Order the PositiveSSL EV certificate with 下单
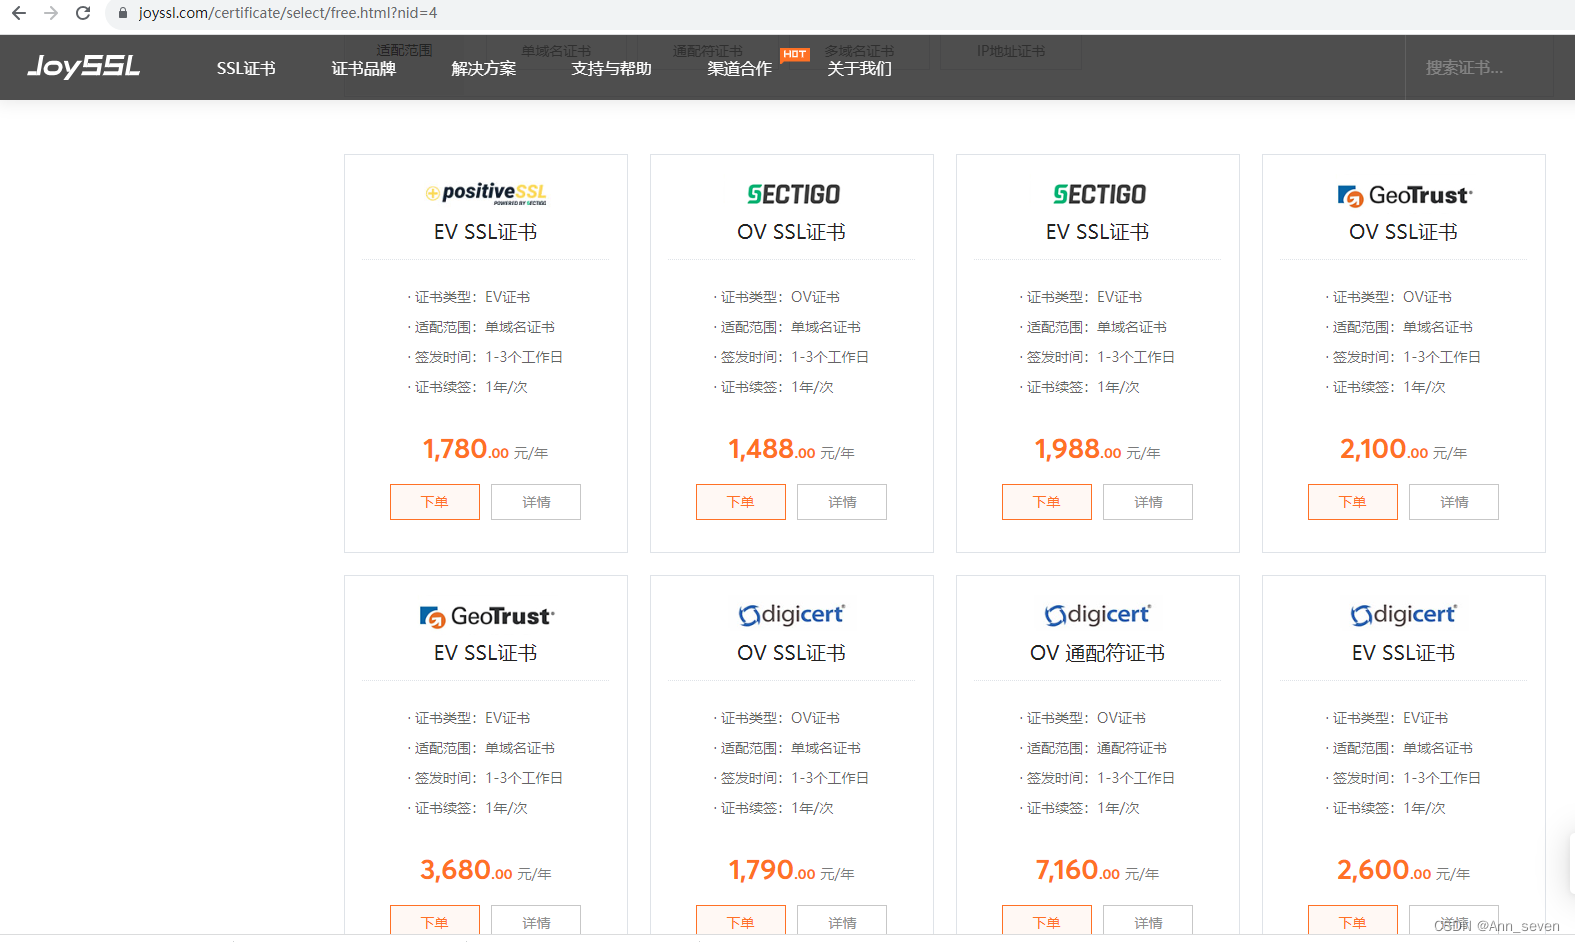 (x=435, y=502)
